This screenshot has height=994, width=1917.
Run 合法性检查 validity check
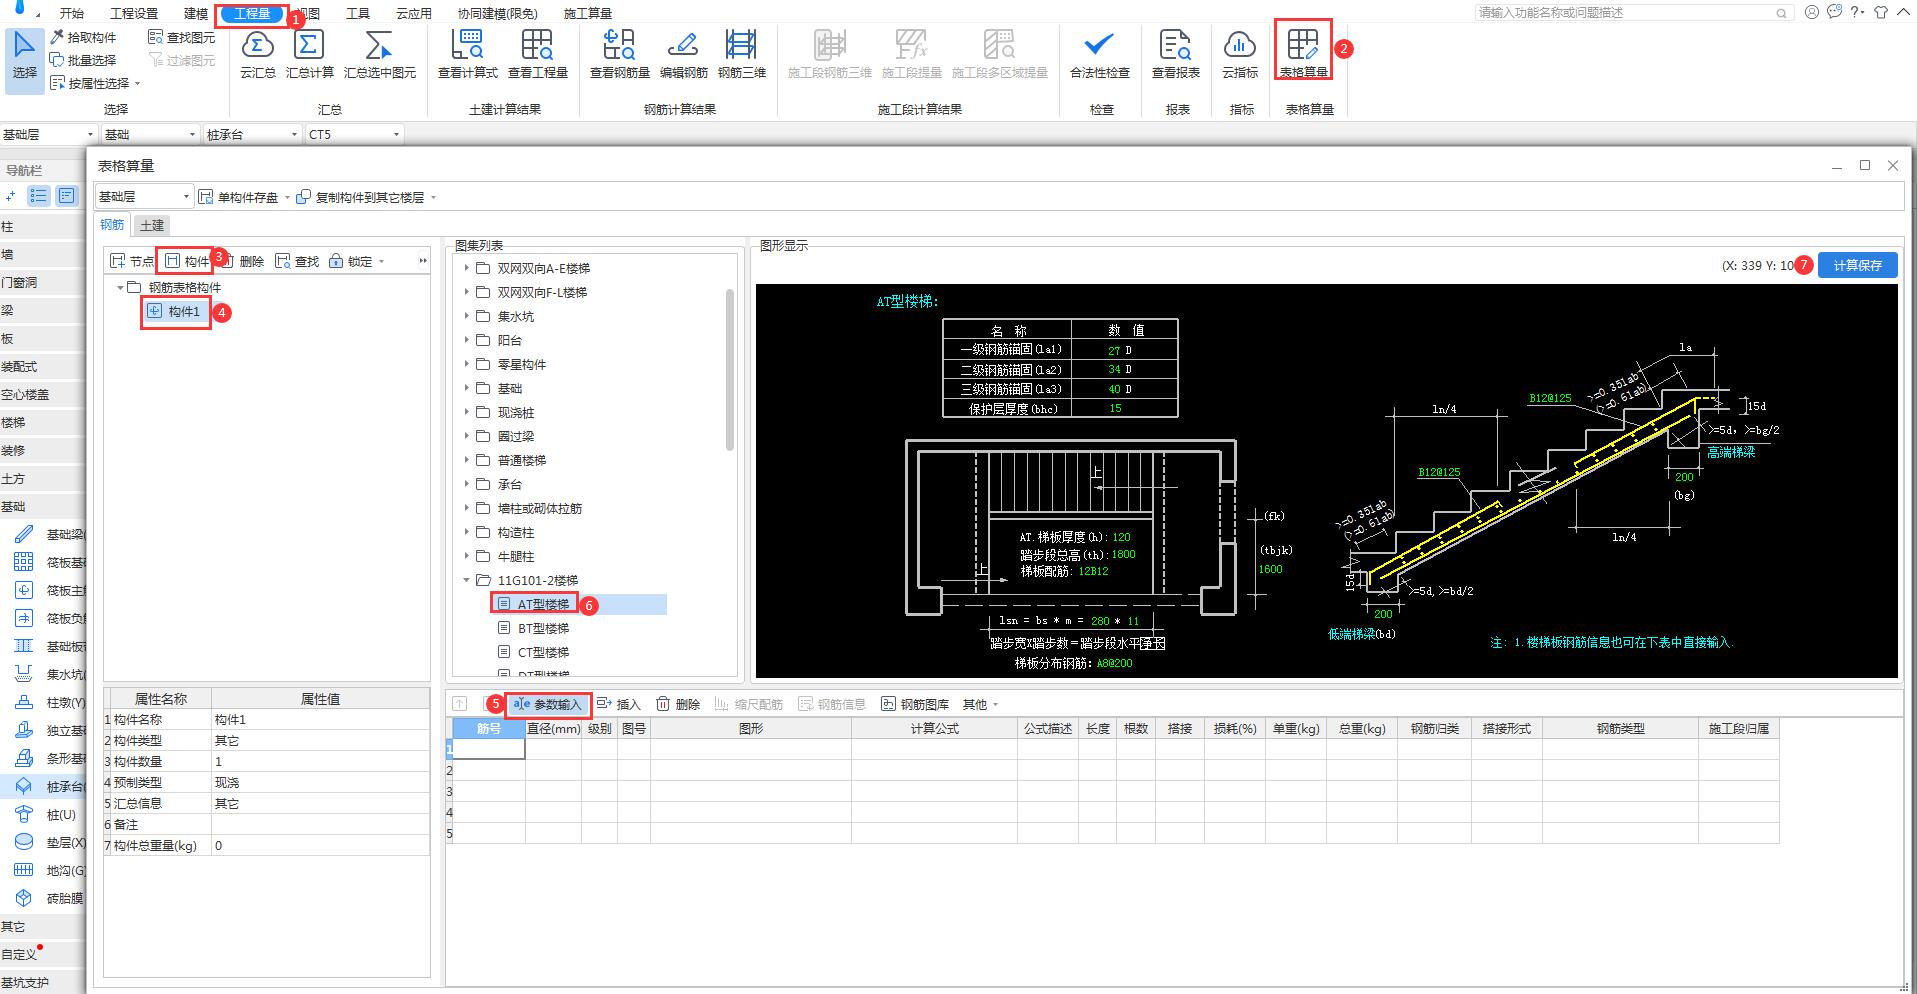point(1099,54)
